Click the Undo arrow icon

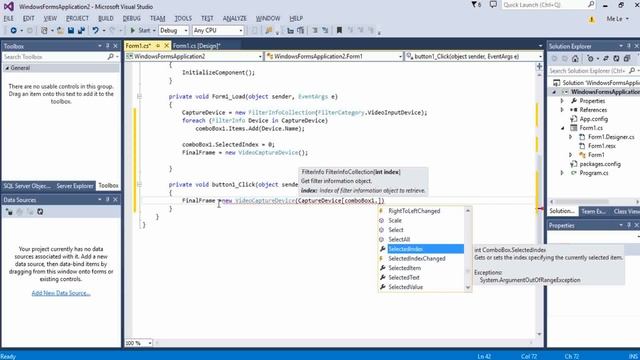[x=96, y=31]
